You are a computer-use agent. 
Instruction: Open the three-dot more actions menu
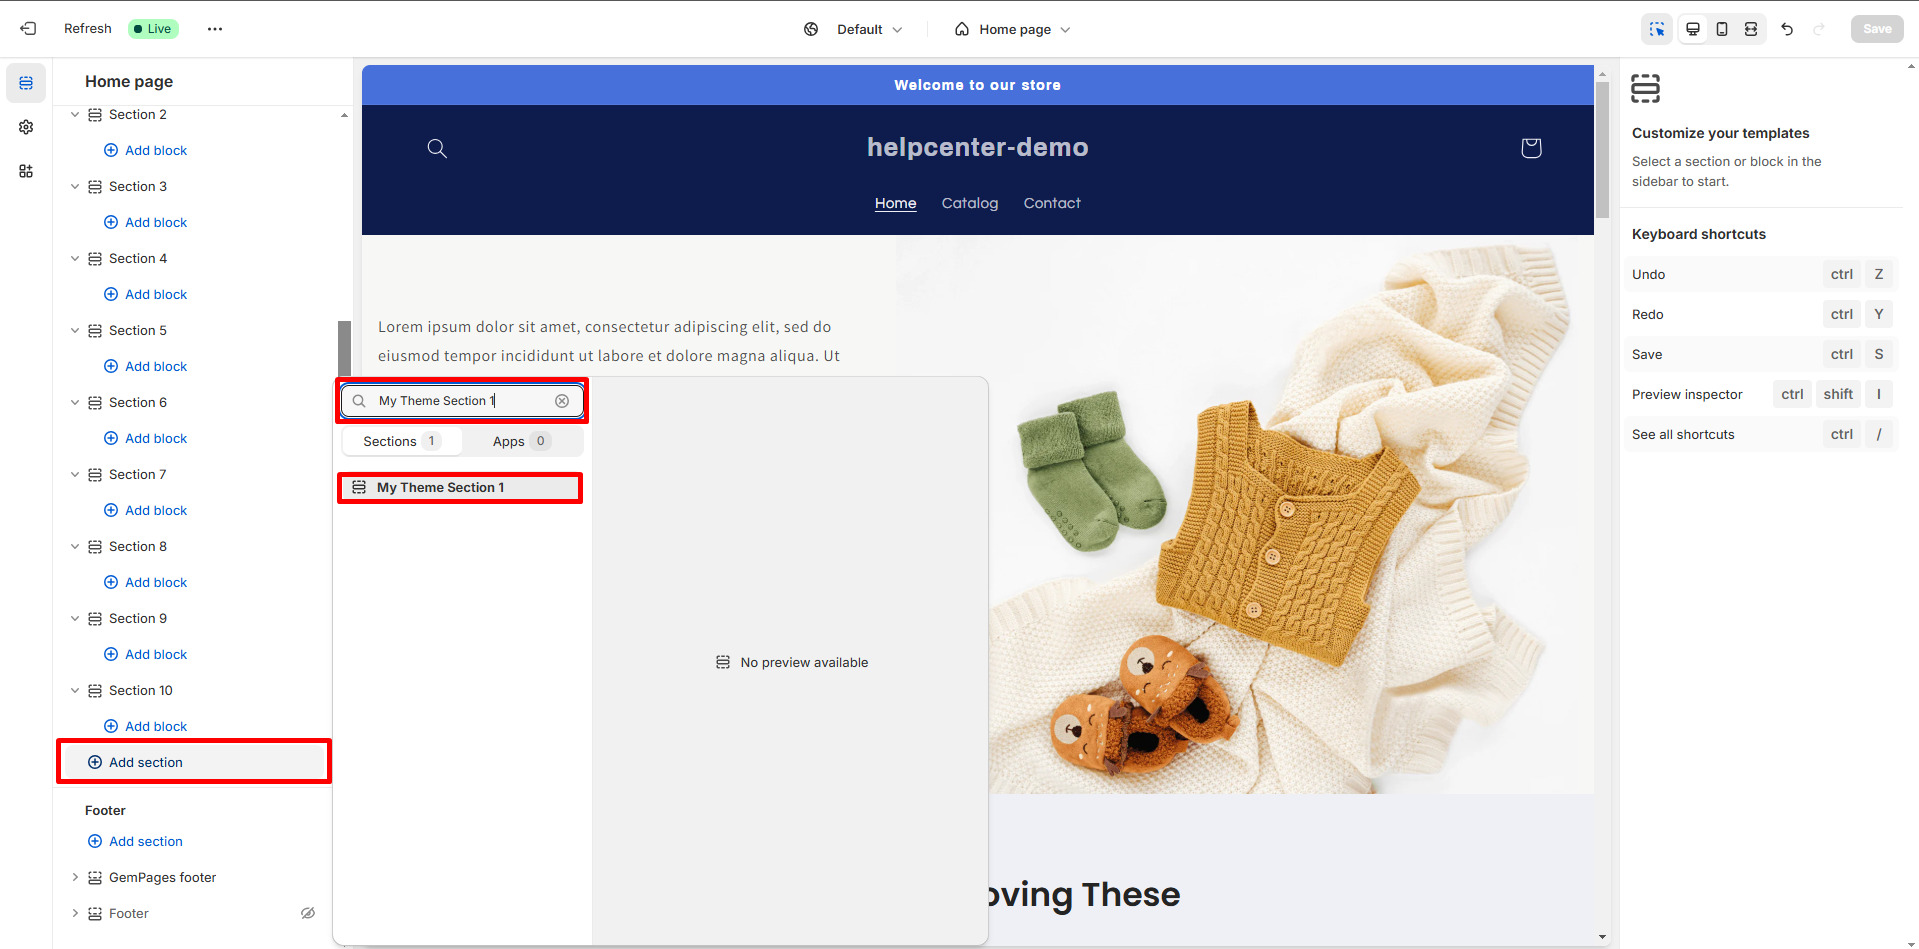tap(215, 29)
